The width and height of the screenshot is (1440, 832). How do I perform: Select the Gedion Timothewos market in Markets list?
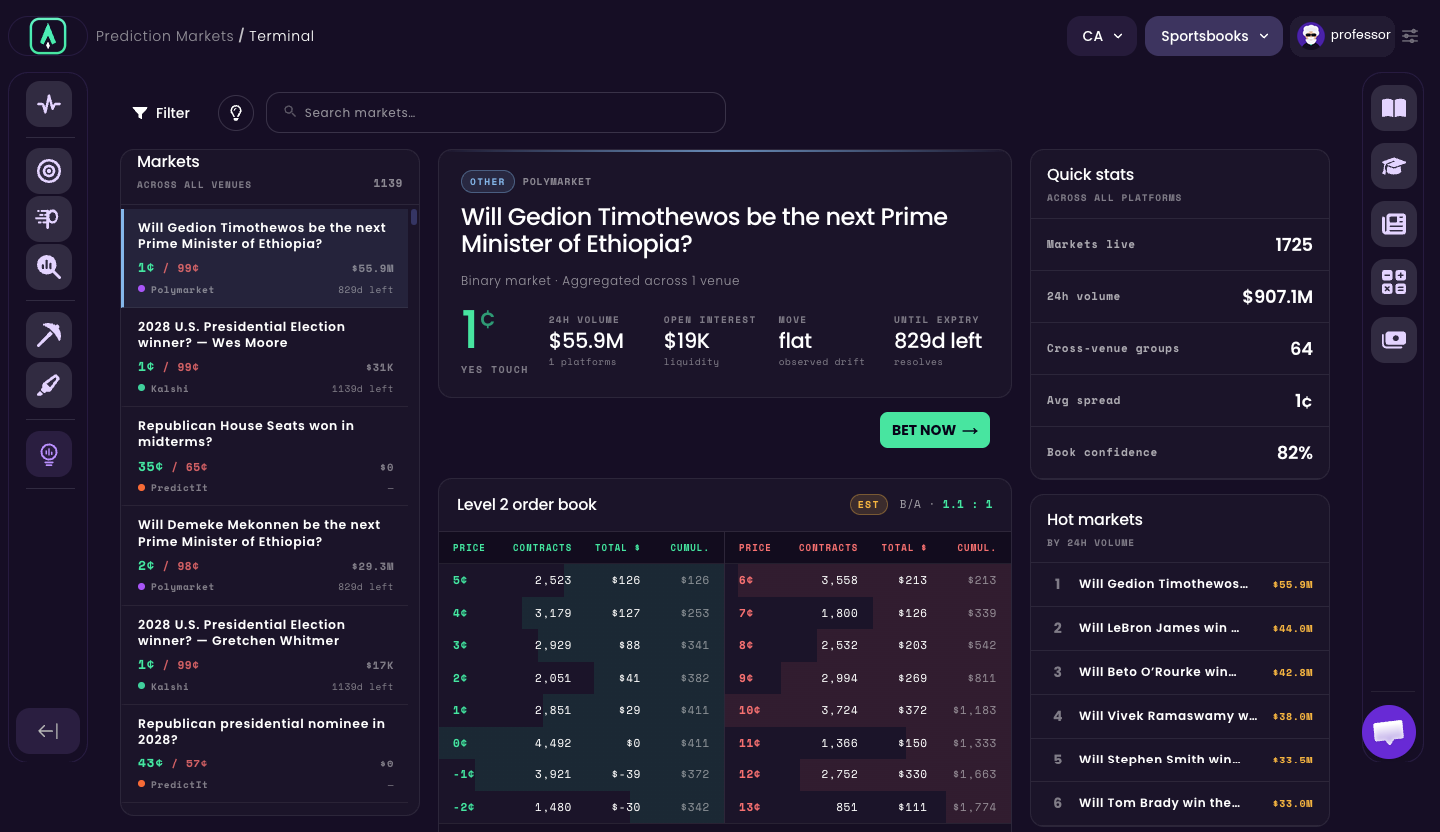click(x=265, y=258)
